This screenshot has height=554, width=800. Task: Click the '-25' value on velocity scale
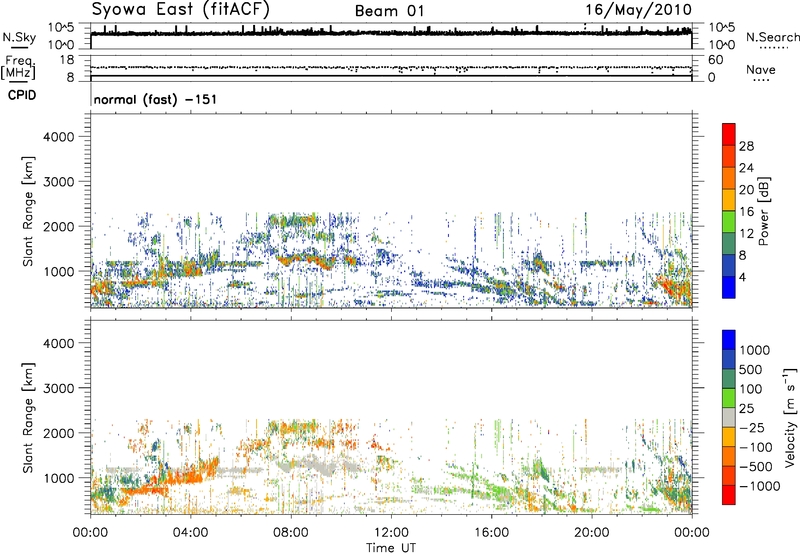(753, 427)
